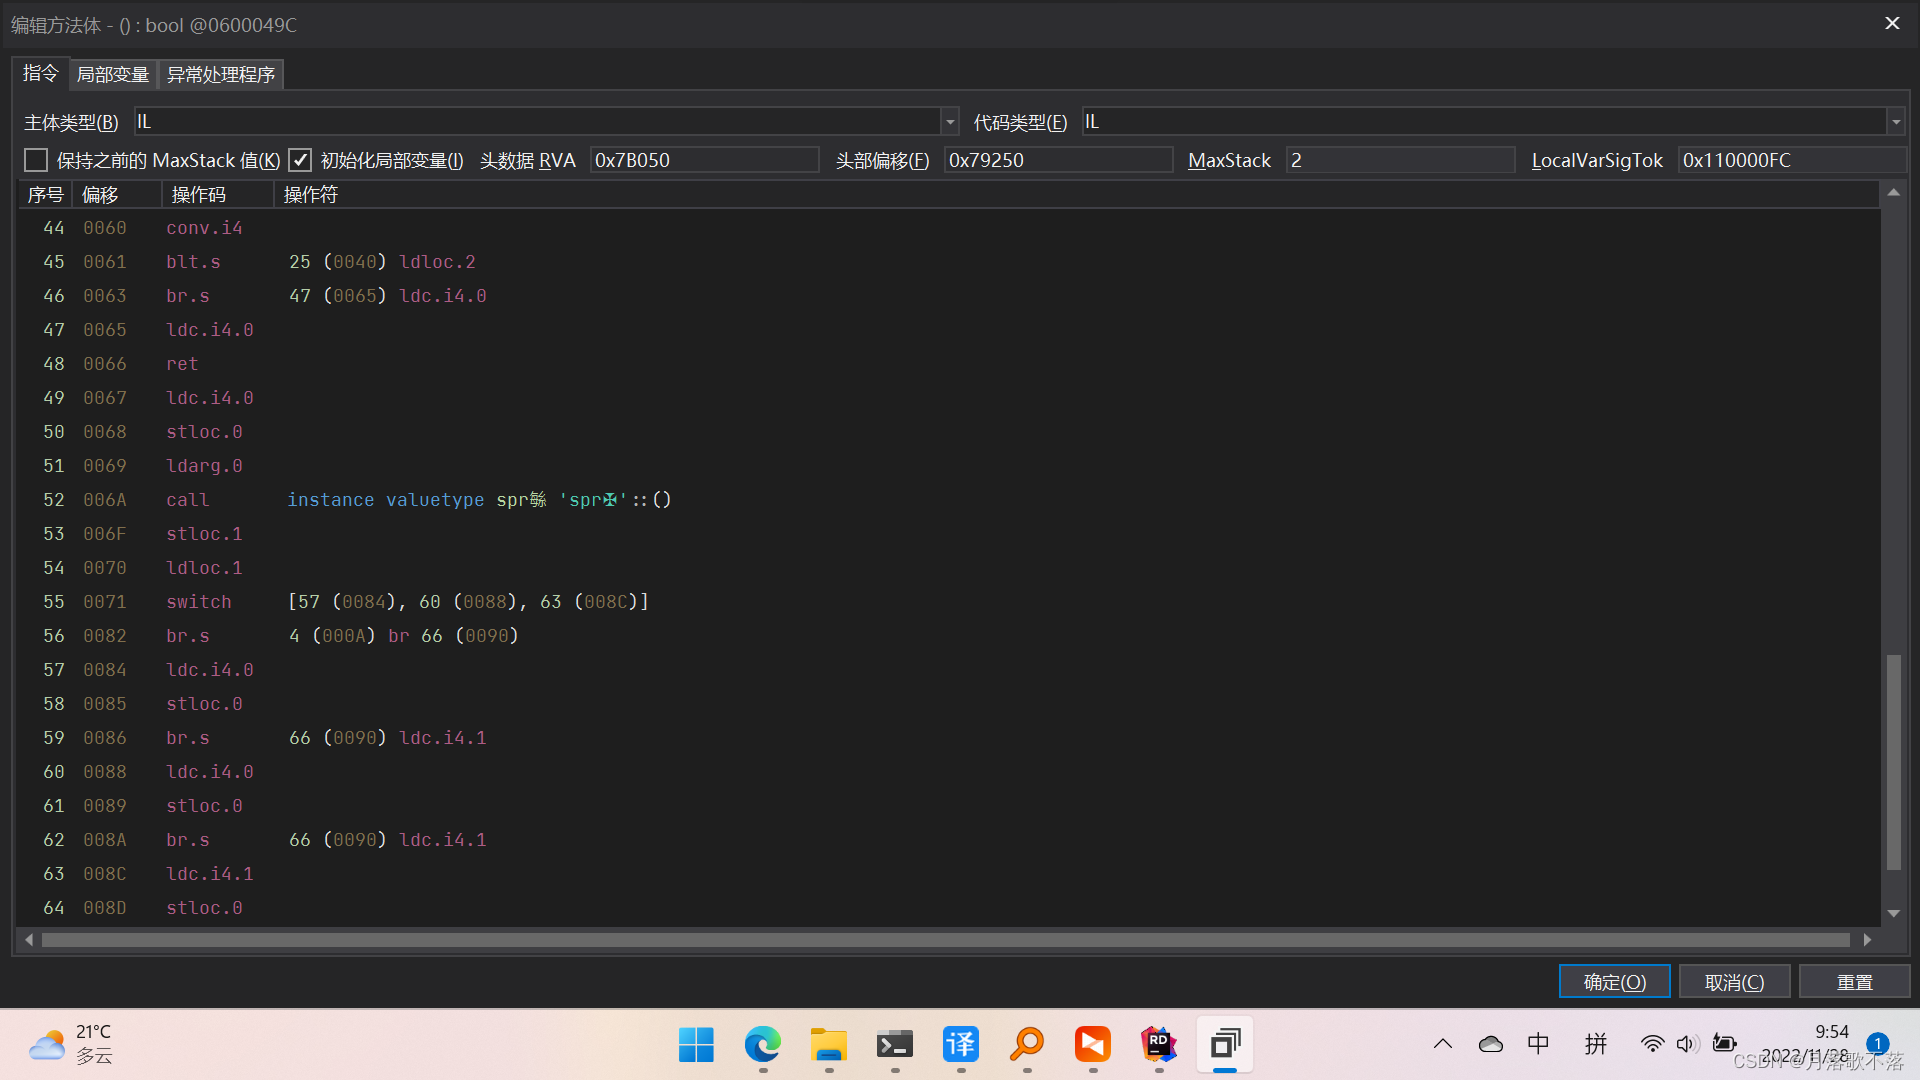Viewport: 1920px width, 1080px height.
Task: Click the header offset field 0x79250
Action: [x=1058, y=160]
